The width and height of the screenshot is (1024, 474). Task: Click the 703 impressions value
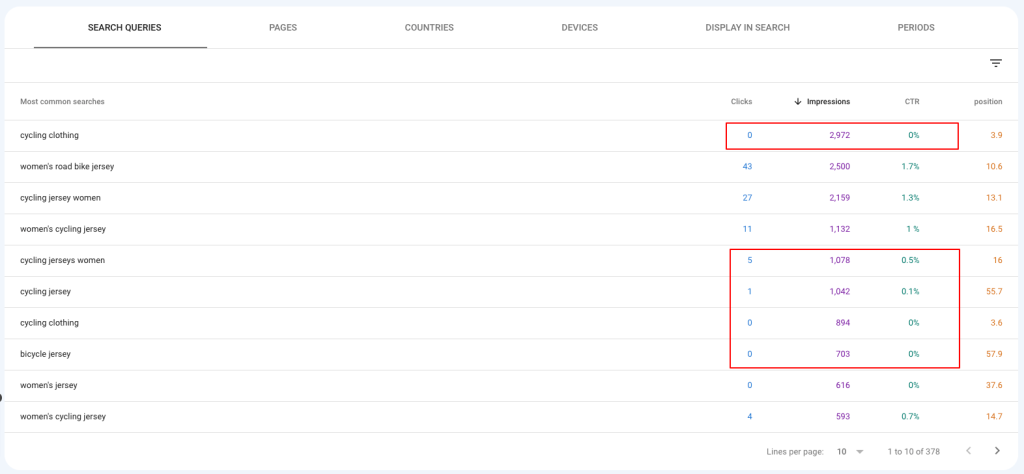point(843,354)
